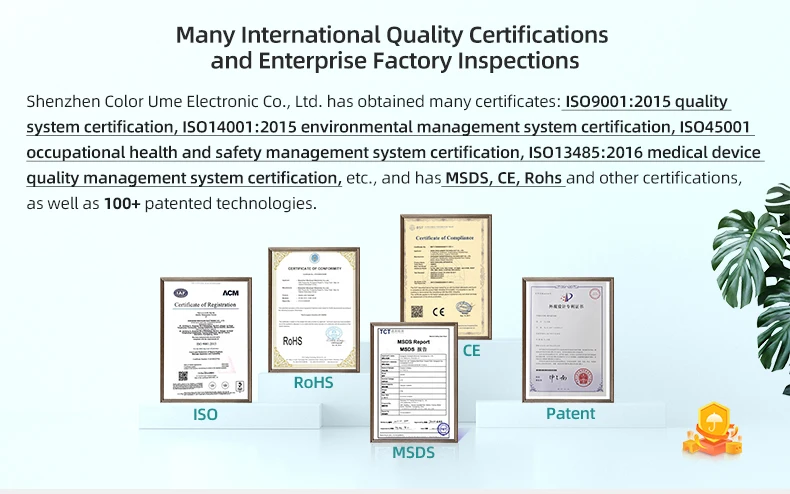Open the RoHS Certificate of Conformity image
The width and height of the screenshot is (790, 494).
313,310
